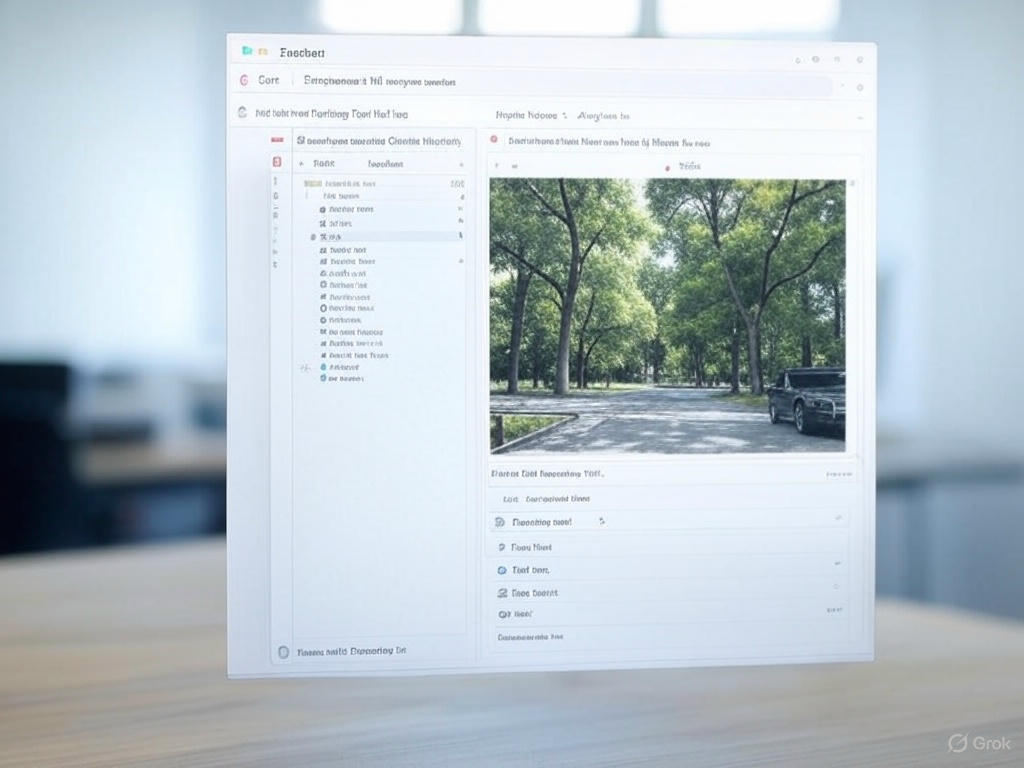Click the text label in bottom-left status bar
The height and width of the screenshot is (768, 1024).
[352, 651]
